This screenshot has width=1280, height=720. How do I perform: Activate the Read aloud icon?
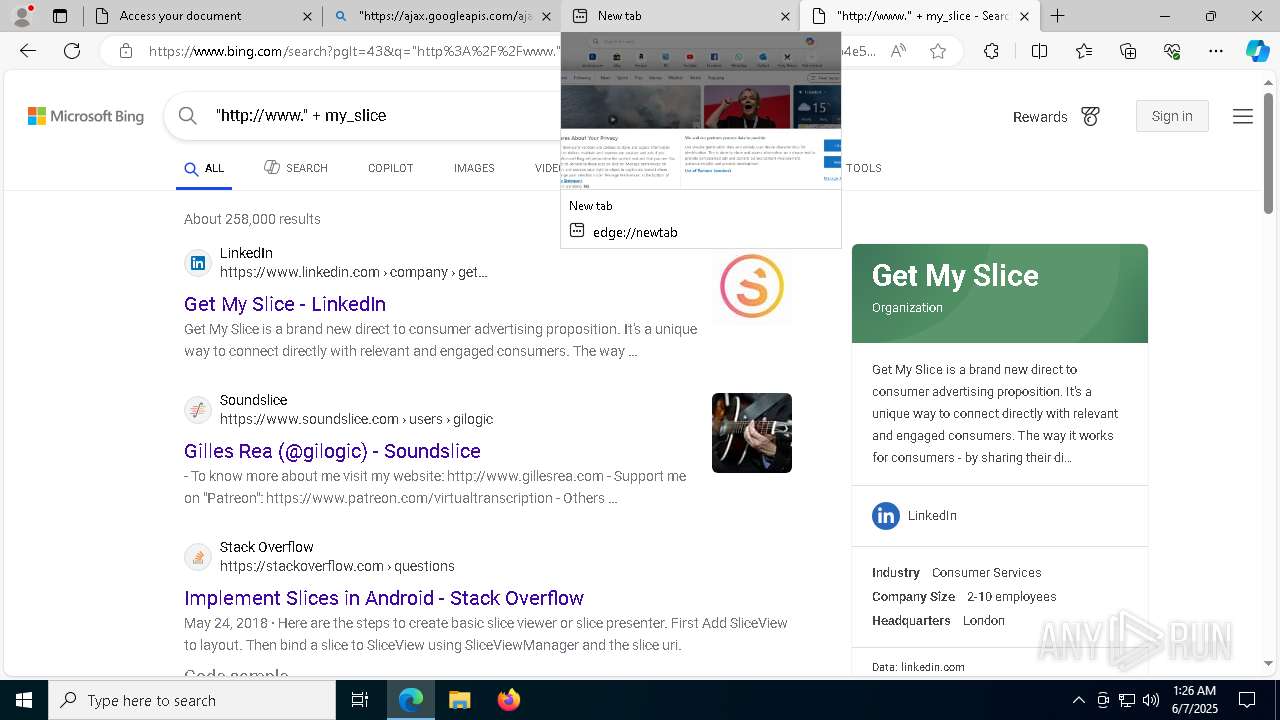pos(898,51)
